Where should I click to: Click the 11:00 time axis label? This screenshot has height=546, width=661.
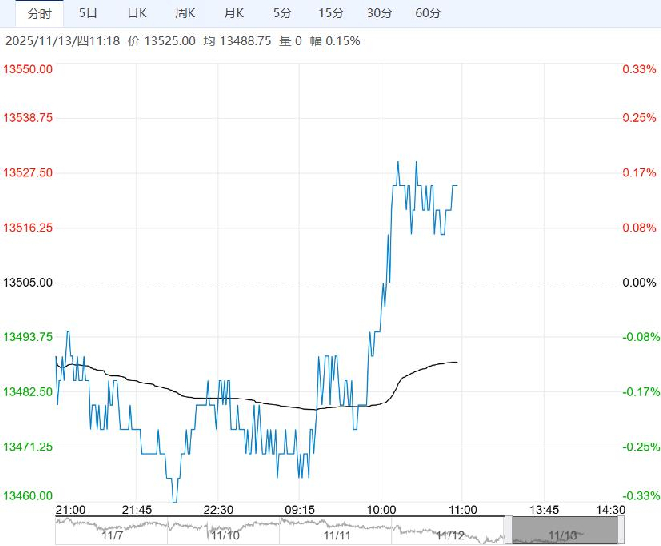(x=459, y=509)
